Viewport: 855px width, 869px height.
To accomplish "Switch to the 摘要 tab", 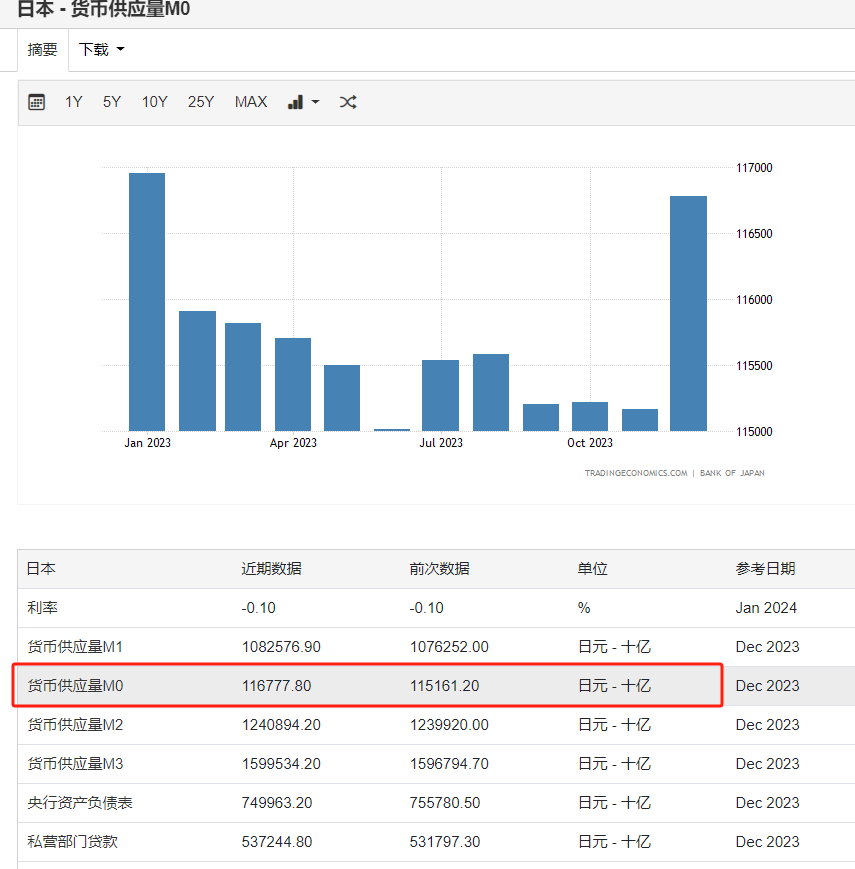I will (x=43, y=50).
